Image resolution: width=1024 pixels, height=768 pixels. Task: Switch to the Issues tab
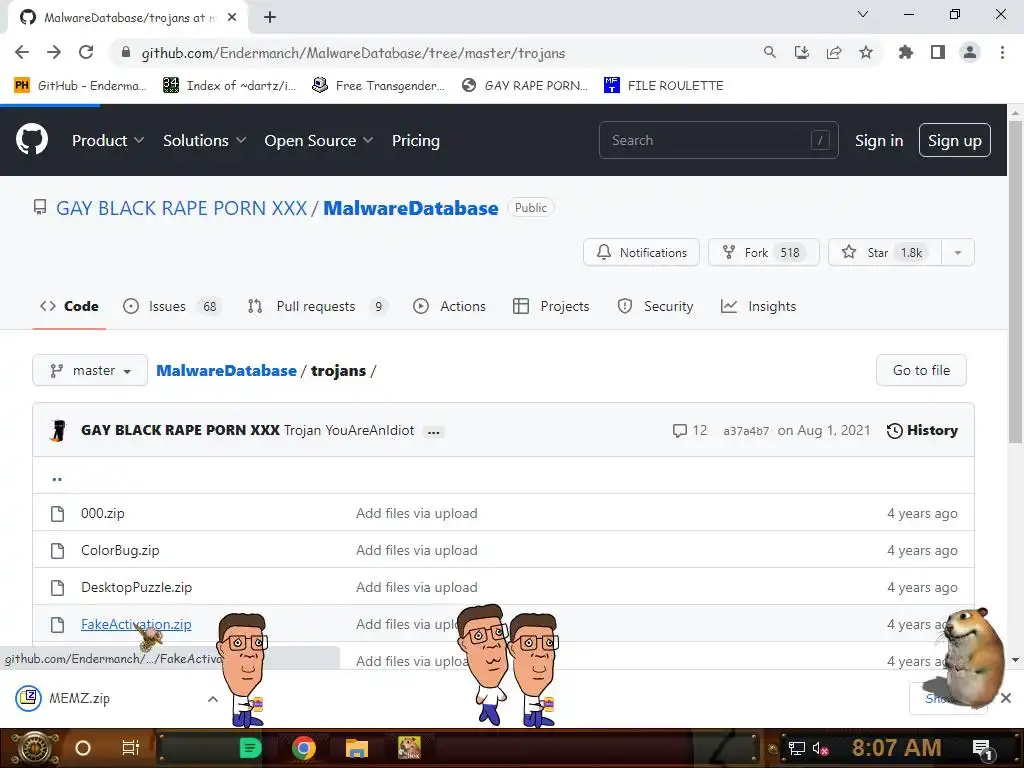(x=172, y=306)
